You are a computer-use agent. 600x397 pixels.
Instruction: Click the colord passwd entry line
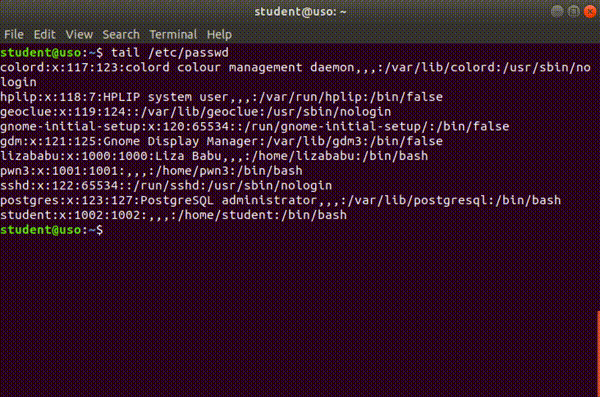(x=295, y=75)
